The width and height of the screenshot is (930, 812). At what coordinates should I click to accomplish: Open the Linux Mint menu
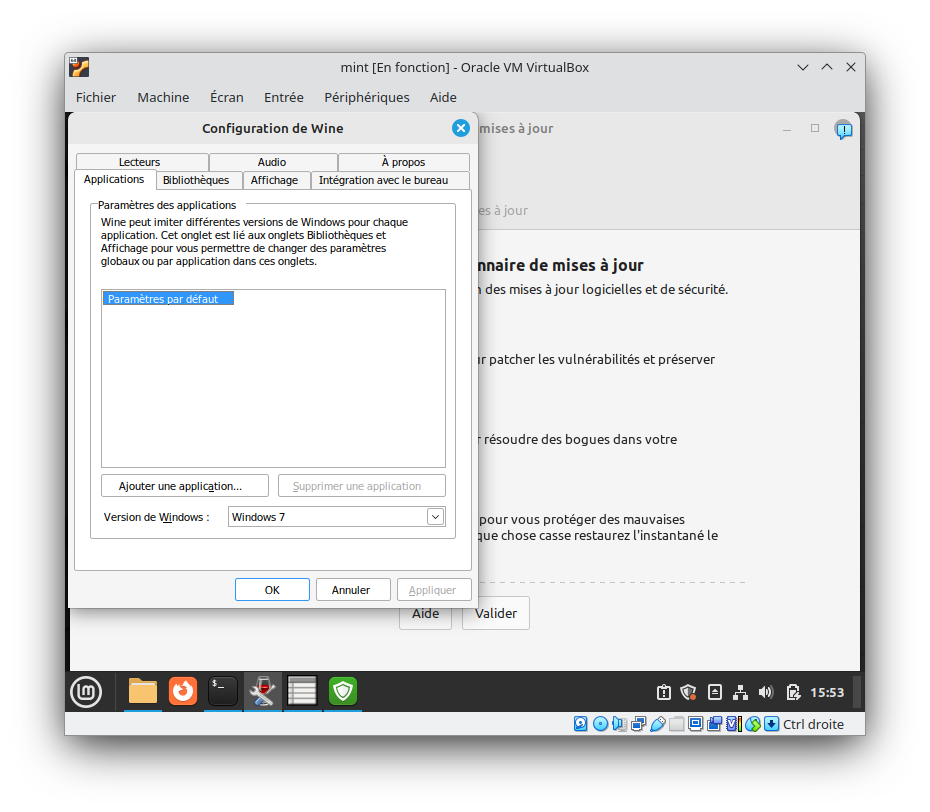(x=88, y=691)
